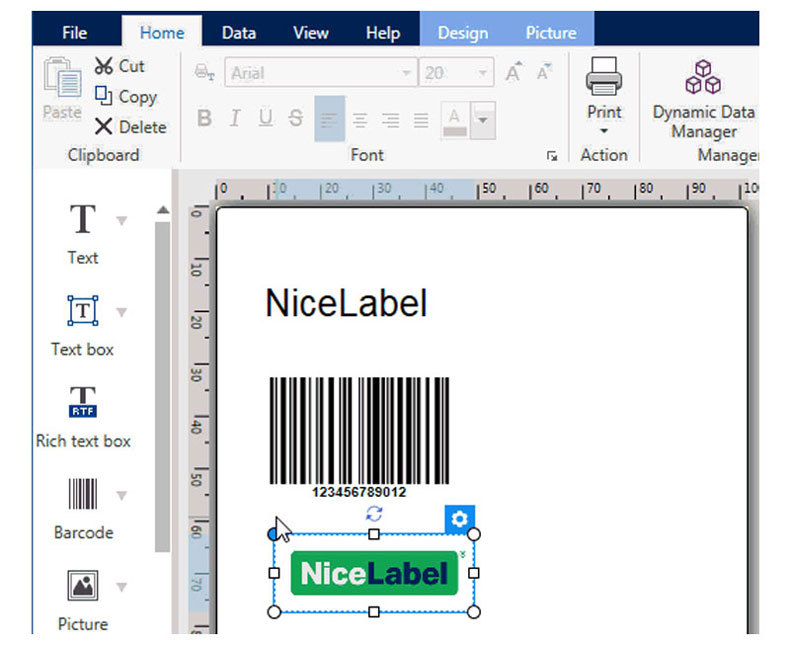Select the Text box tool
The height and width of the screenshot is (645, 790).
83,327
